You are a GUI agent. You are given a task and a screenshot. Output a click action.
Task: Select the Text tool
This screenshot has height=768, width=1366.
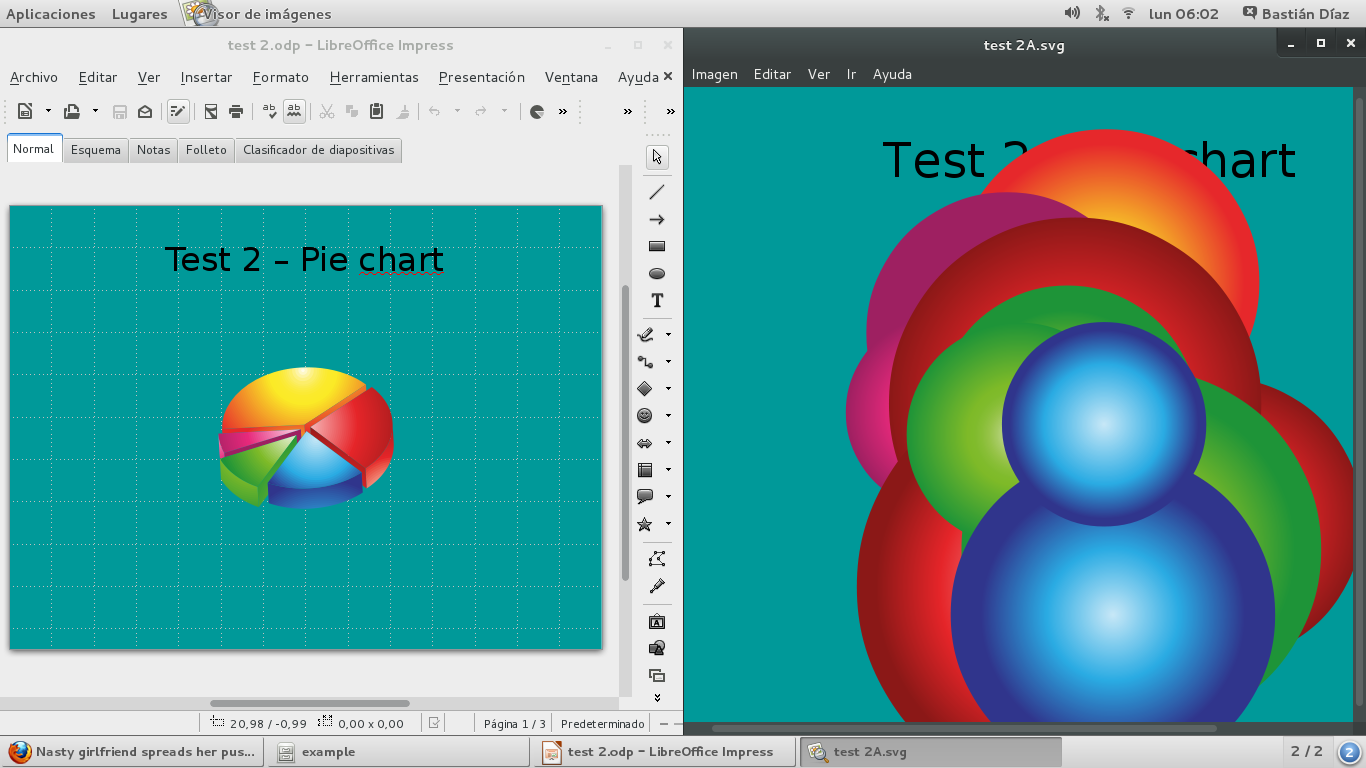[657, 300]
